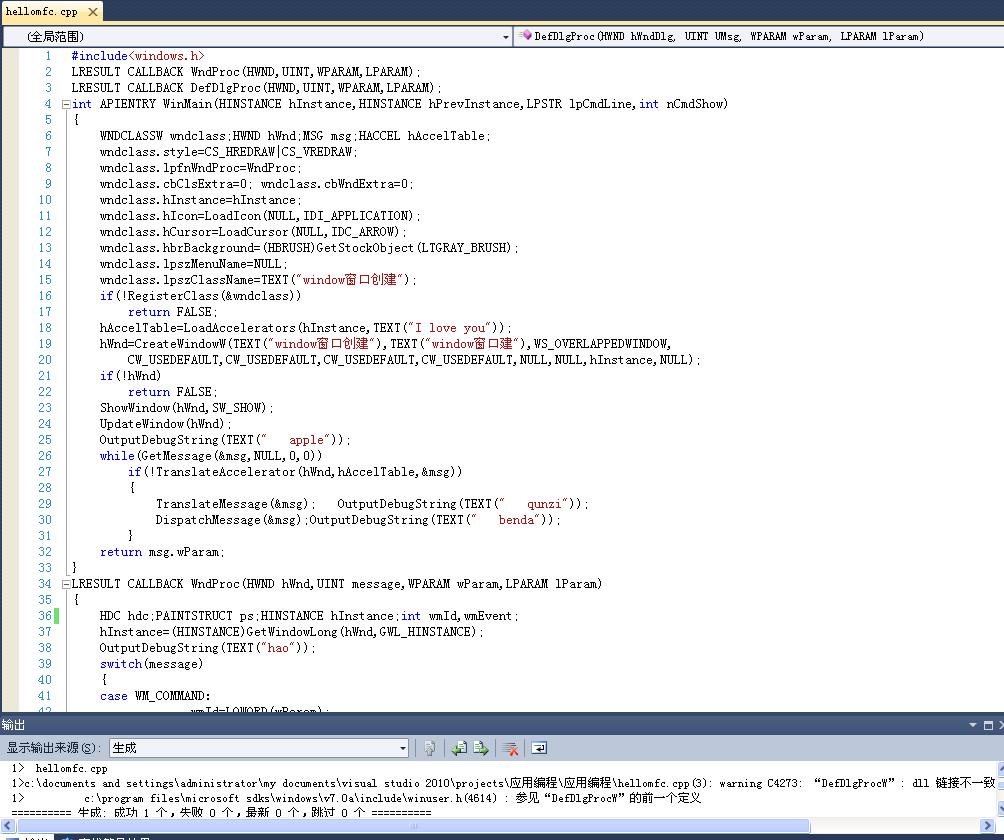Click DispatchMessage(&msg) on line 30
The height and width of the screenshot is (840, 1004).
click(x=231, y=520)
